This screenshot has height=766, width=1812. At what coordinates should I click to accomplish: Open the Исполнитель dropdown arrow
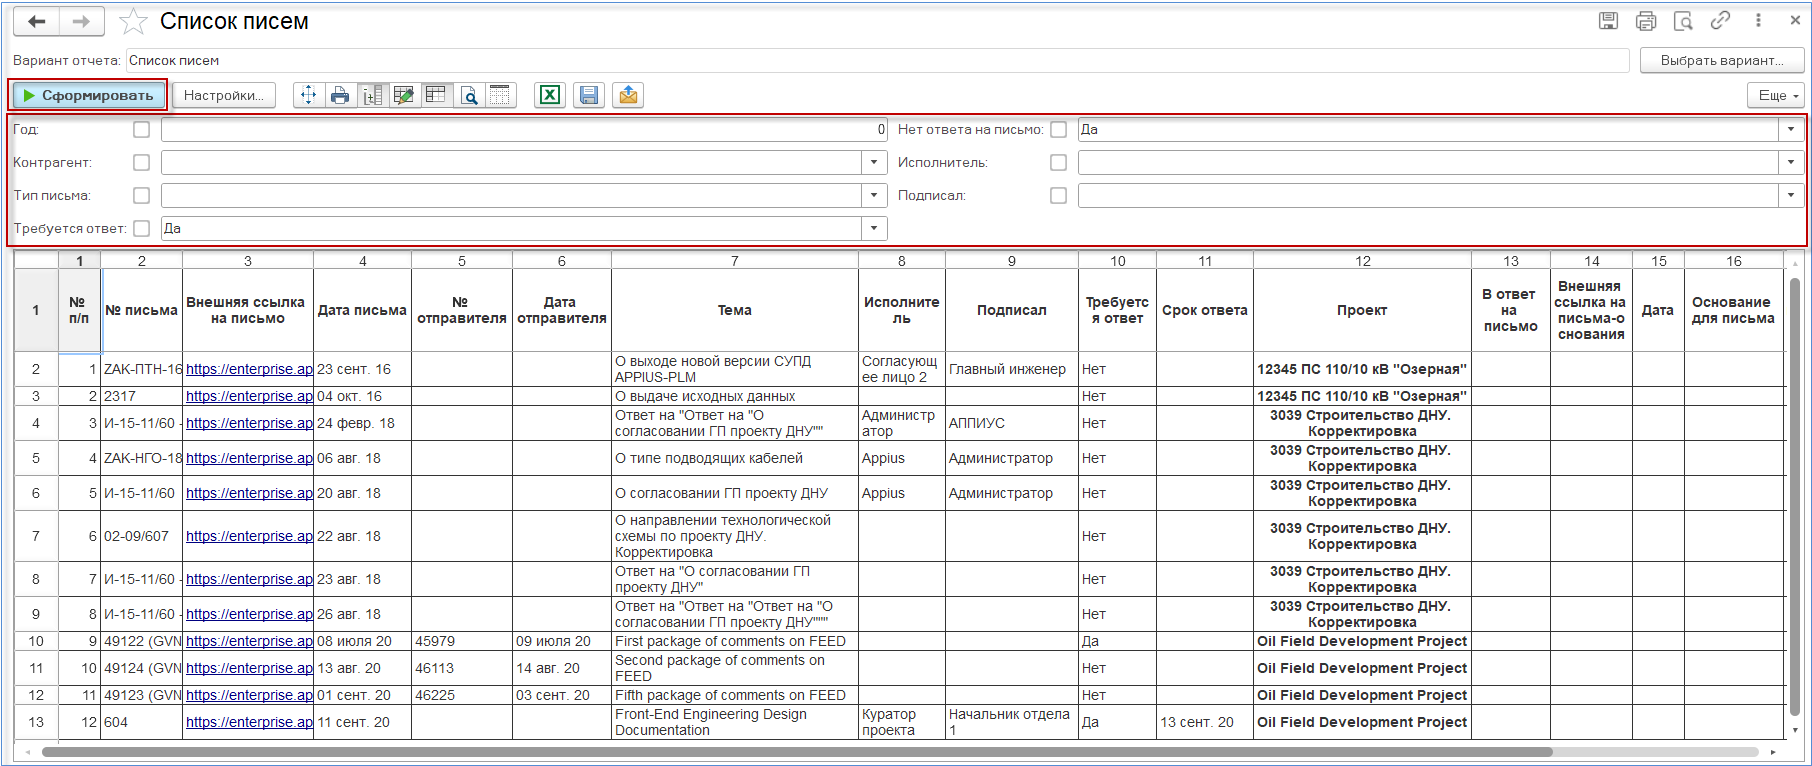tap(1791, 162)
